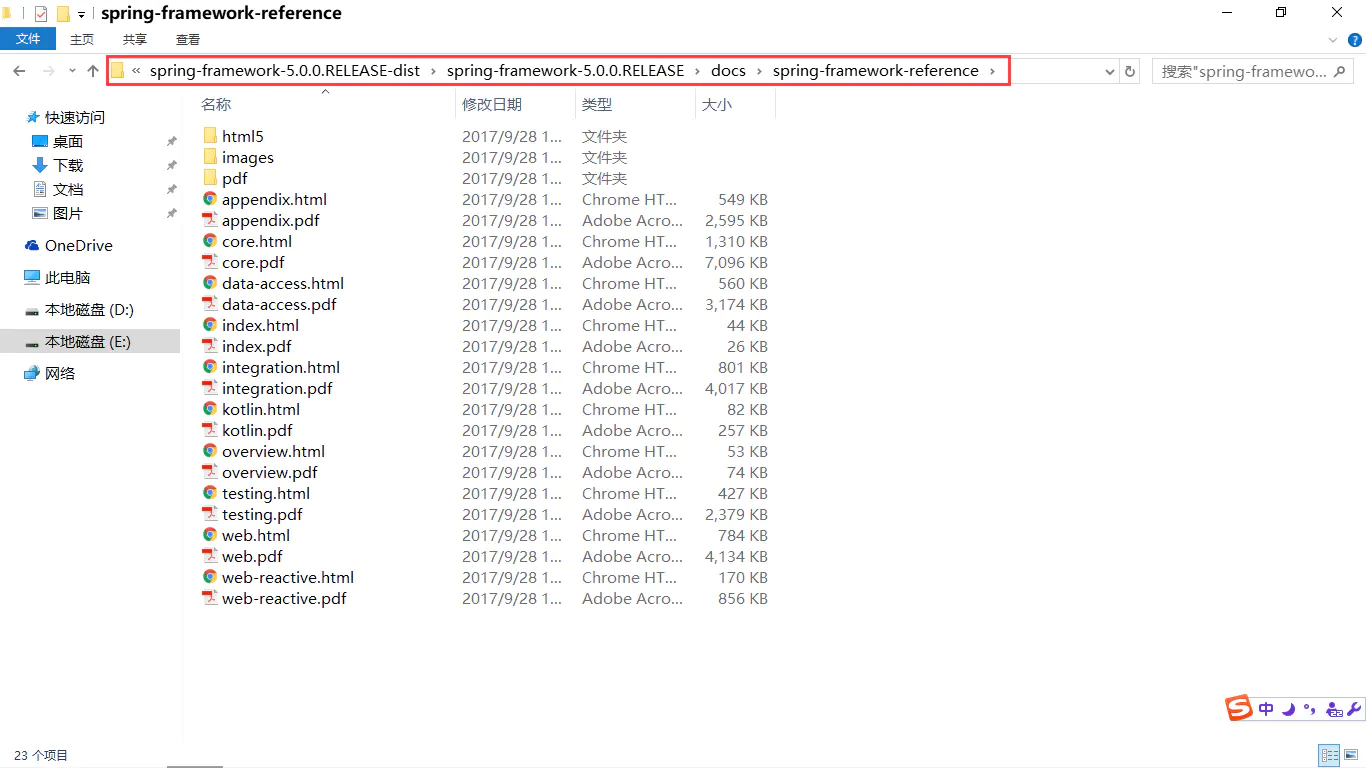Image resolution: width=1366 pixels, height=768 pixels.
Task: Click the Sogou moon icon
Action: (x=1288, y=708)
